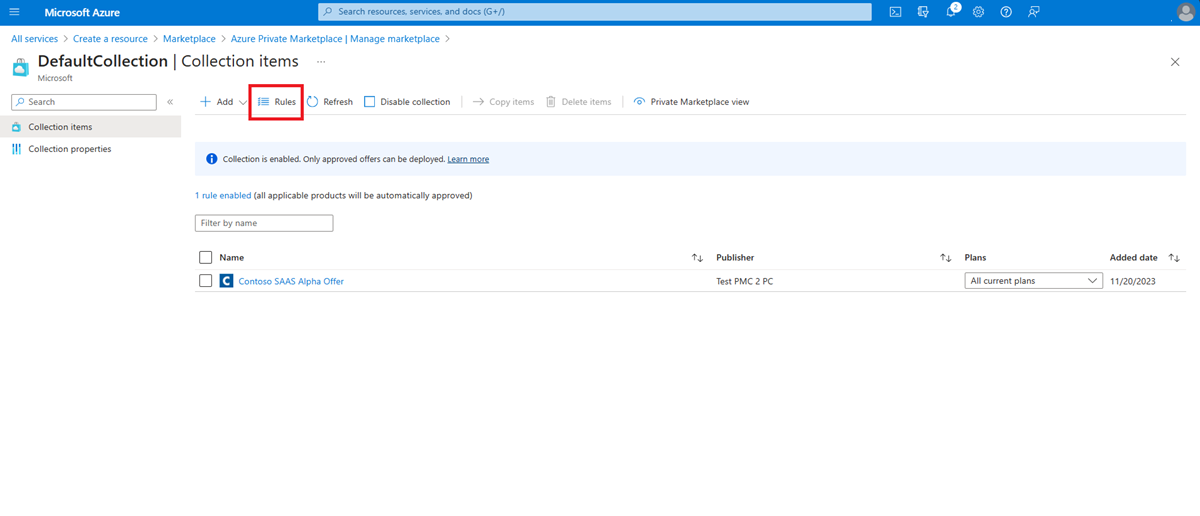The width and height of the screenshot is (1200, 516).
Task: Open Collection properties in sidebar
Action: (x=69, y=149)
